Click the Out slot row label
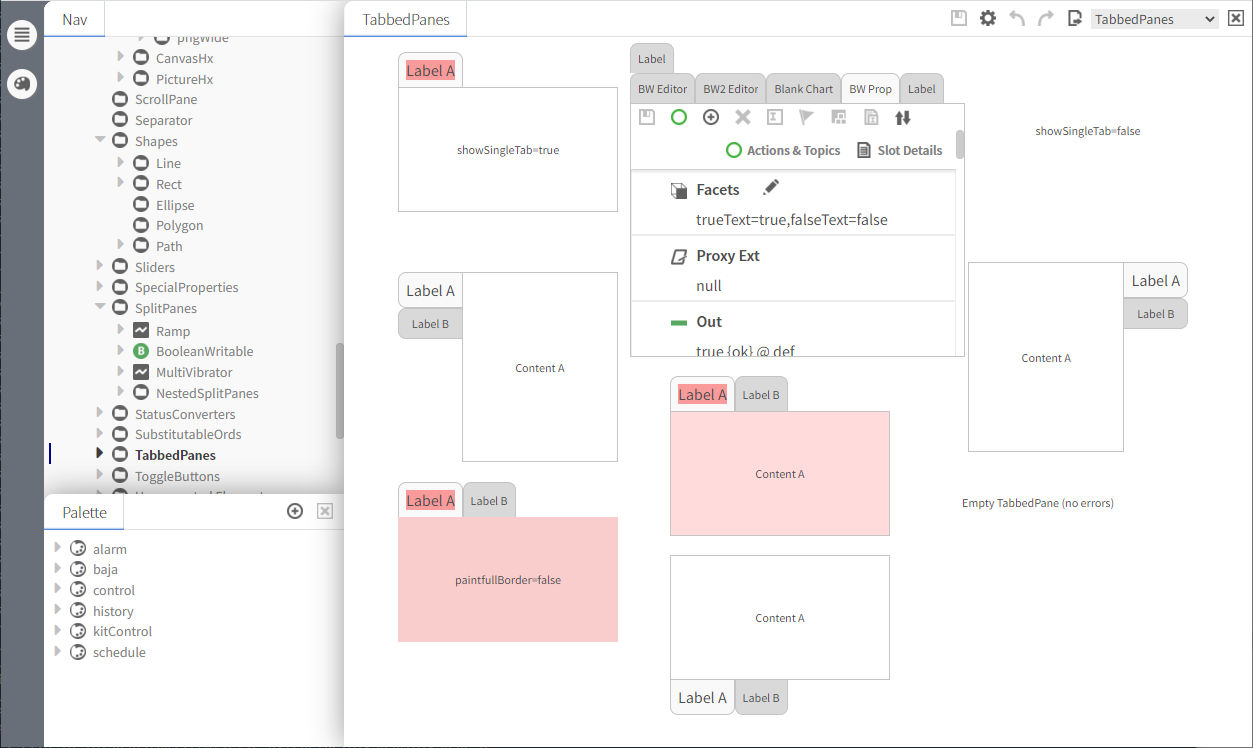 click(709, 322)
